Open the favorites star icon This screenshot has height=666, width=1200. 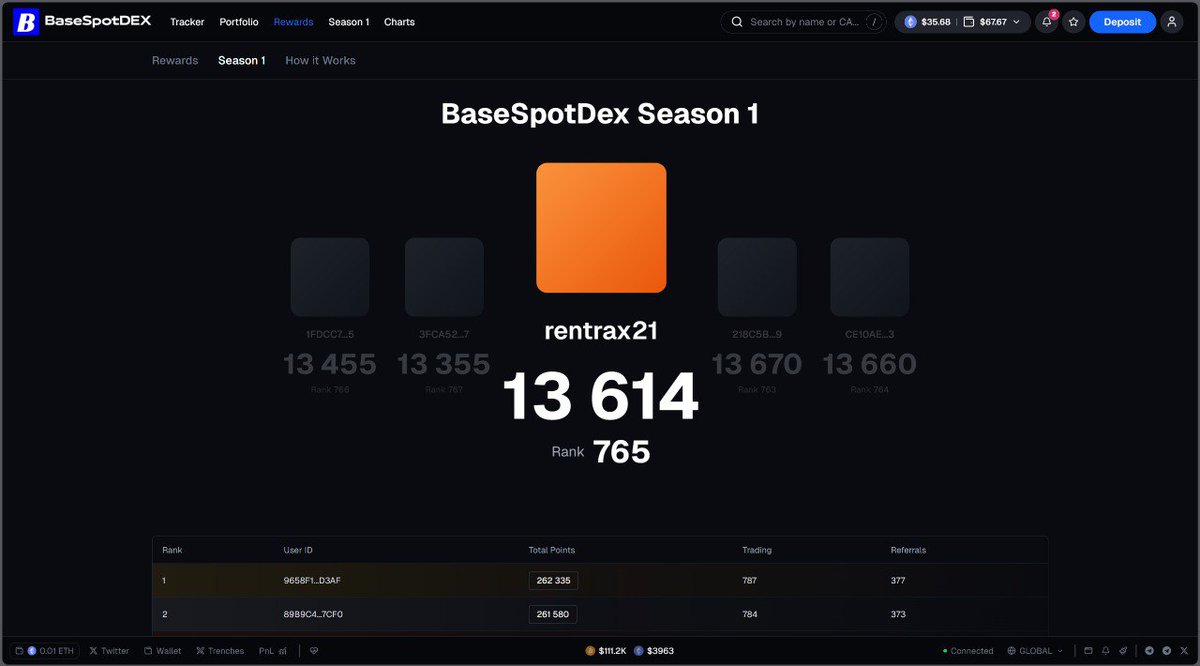pyautogui.click(x=1073, y=22)
